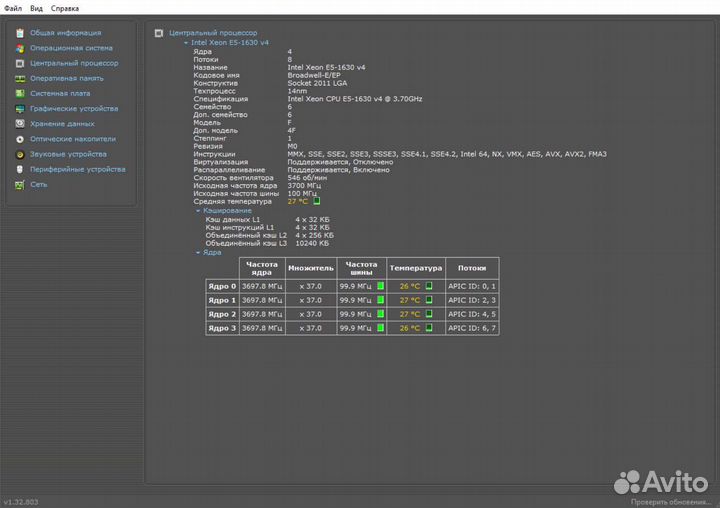The width and height of the screenshot is (720, 508).
Task: Open Звуковые устройства in sidebar
Action: click(x=68, y=154)
